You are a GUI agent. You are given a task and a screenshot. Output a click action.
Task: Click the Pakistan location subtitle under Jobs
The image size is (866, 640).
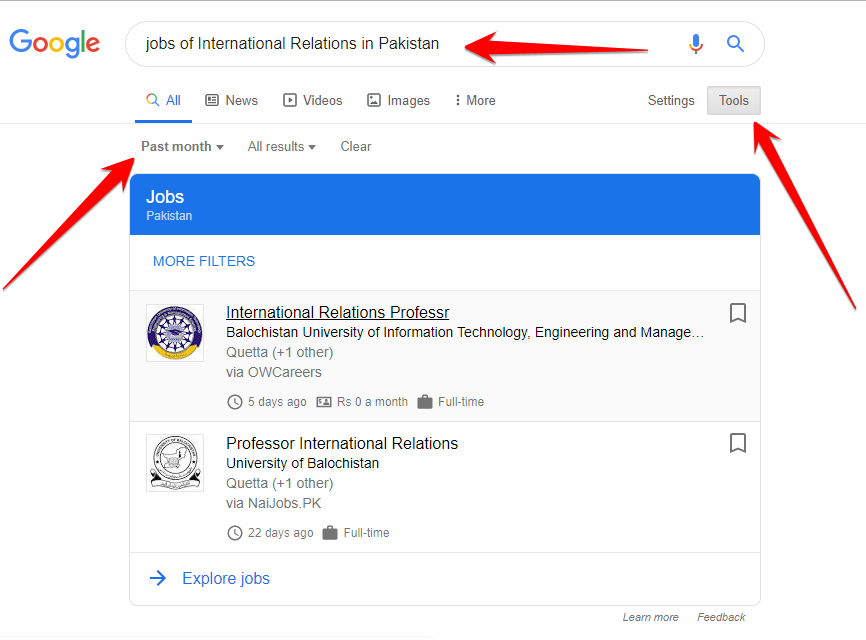(169, 216)
